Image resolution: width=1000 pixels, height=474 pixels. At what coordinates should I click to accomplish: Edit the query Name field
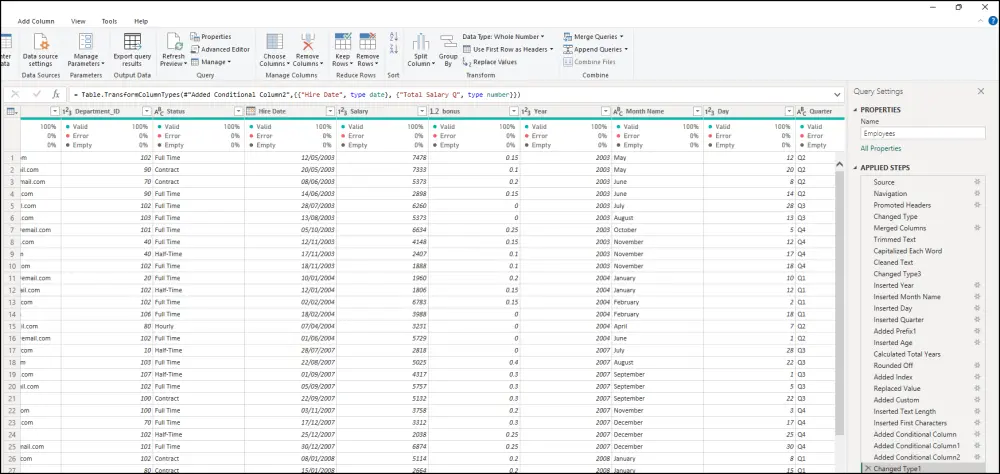click(923, 134)
